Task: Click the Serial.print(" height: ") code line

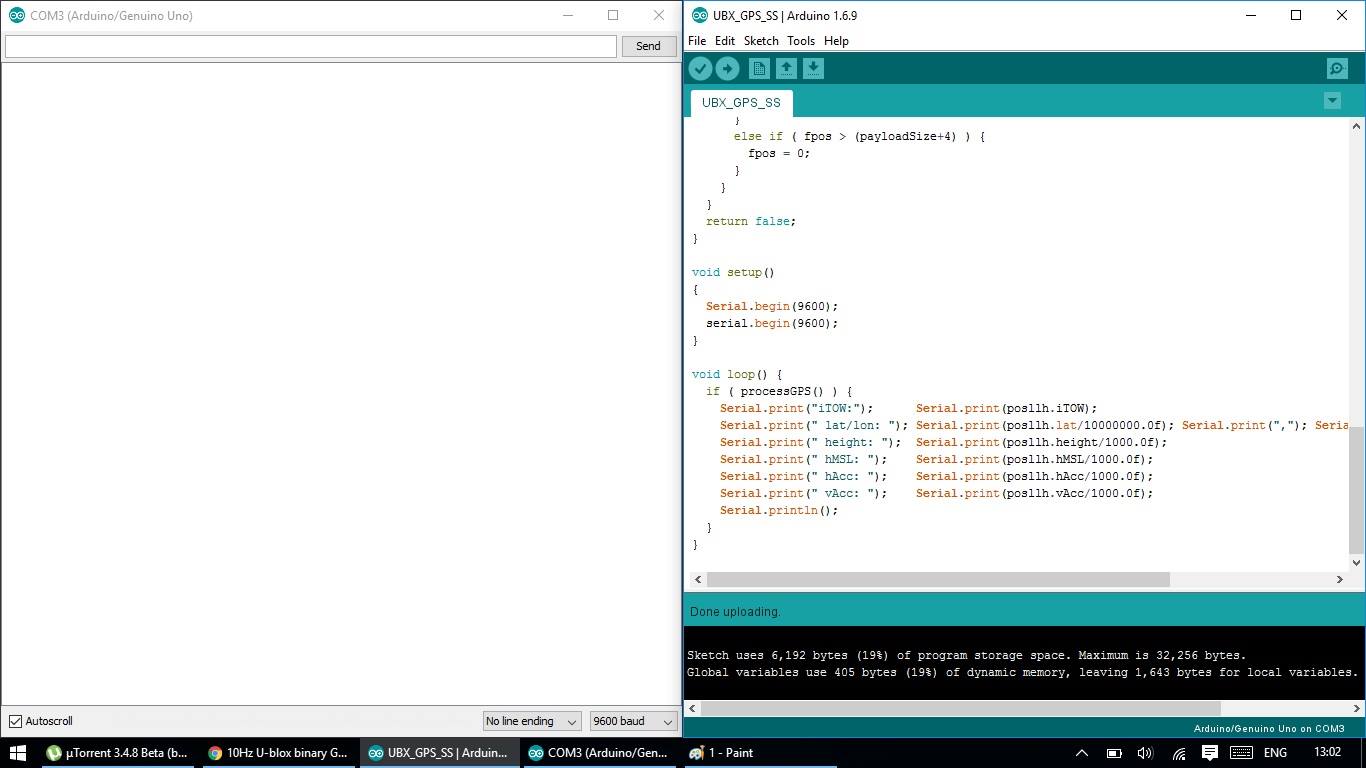Action: (x=943, y=442)
